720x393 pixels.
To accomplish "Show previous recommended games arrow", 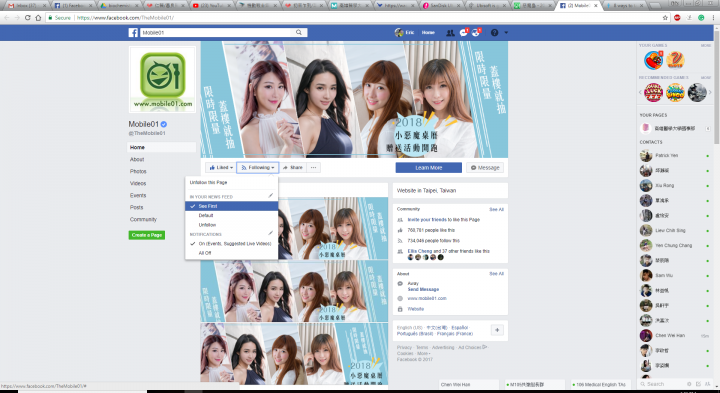I will [641, 92].
